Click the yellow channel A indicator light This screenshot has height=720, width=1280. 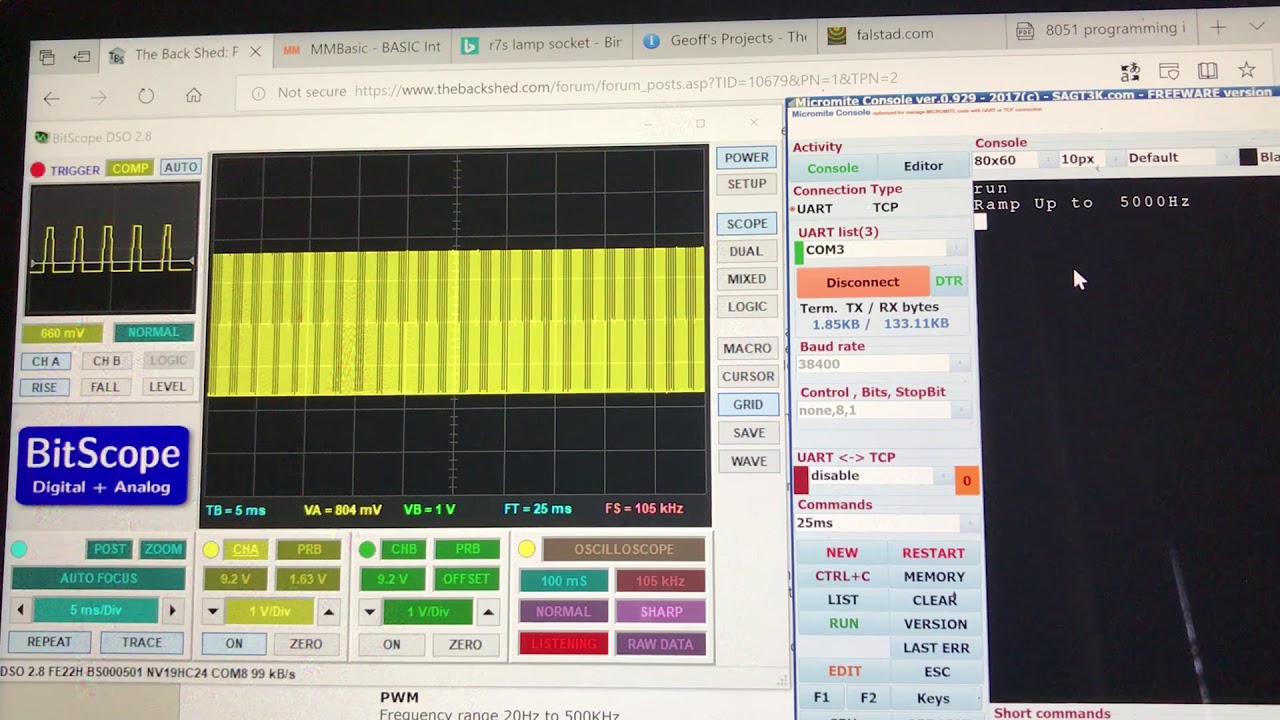click(x=210, y=550)
